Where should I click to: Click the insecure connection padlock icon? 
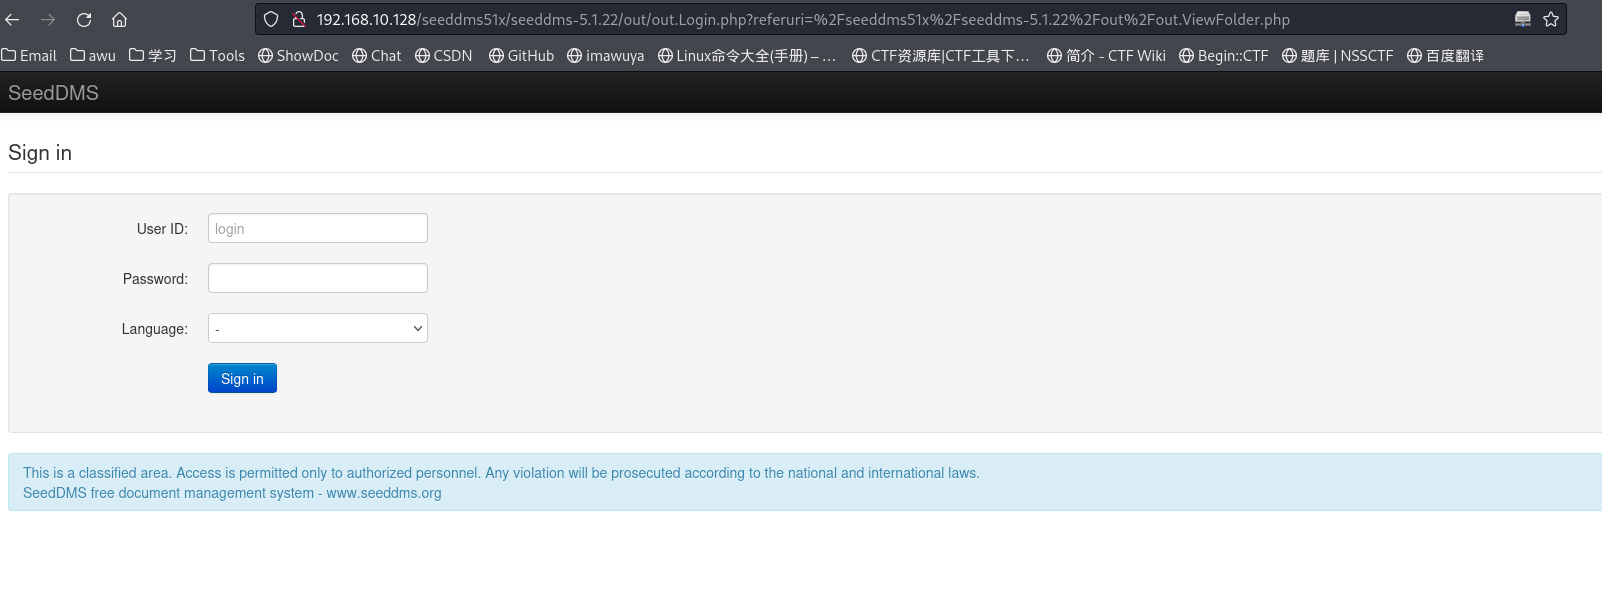tap(298, 19)
